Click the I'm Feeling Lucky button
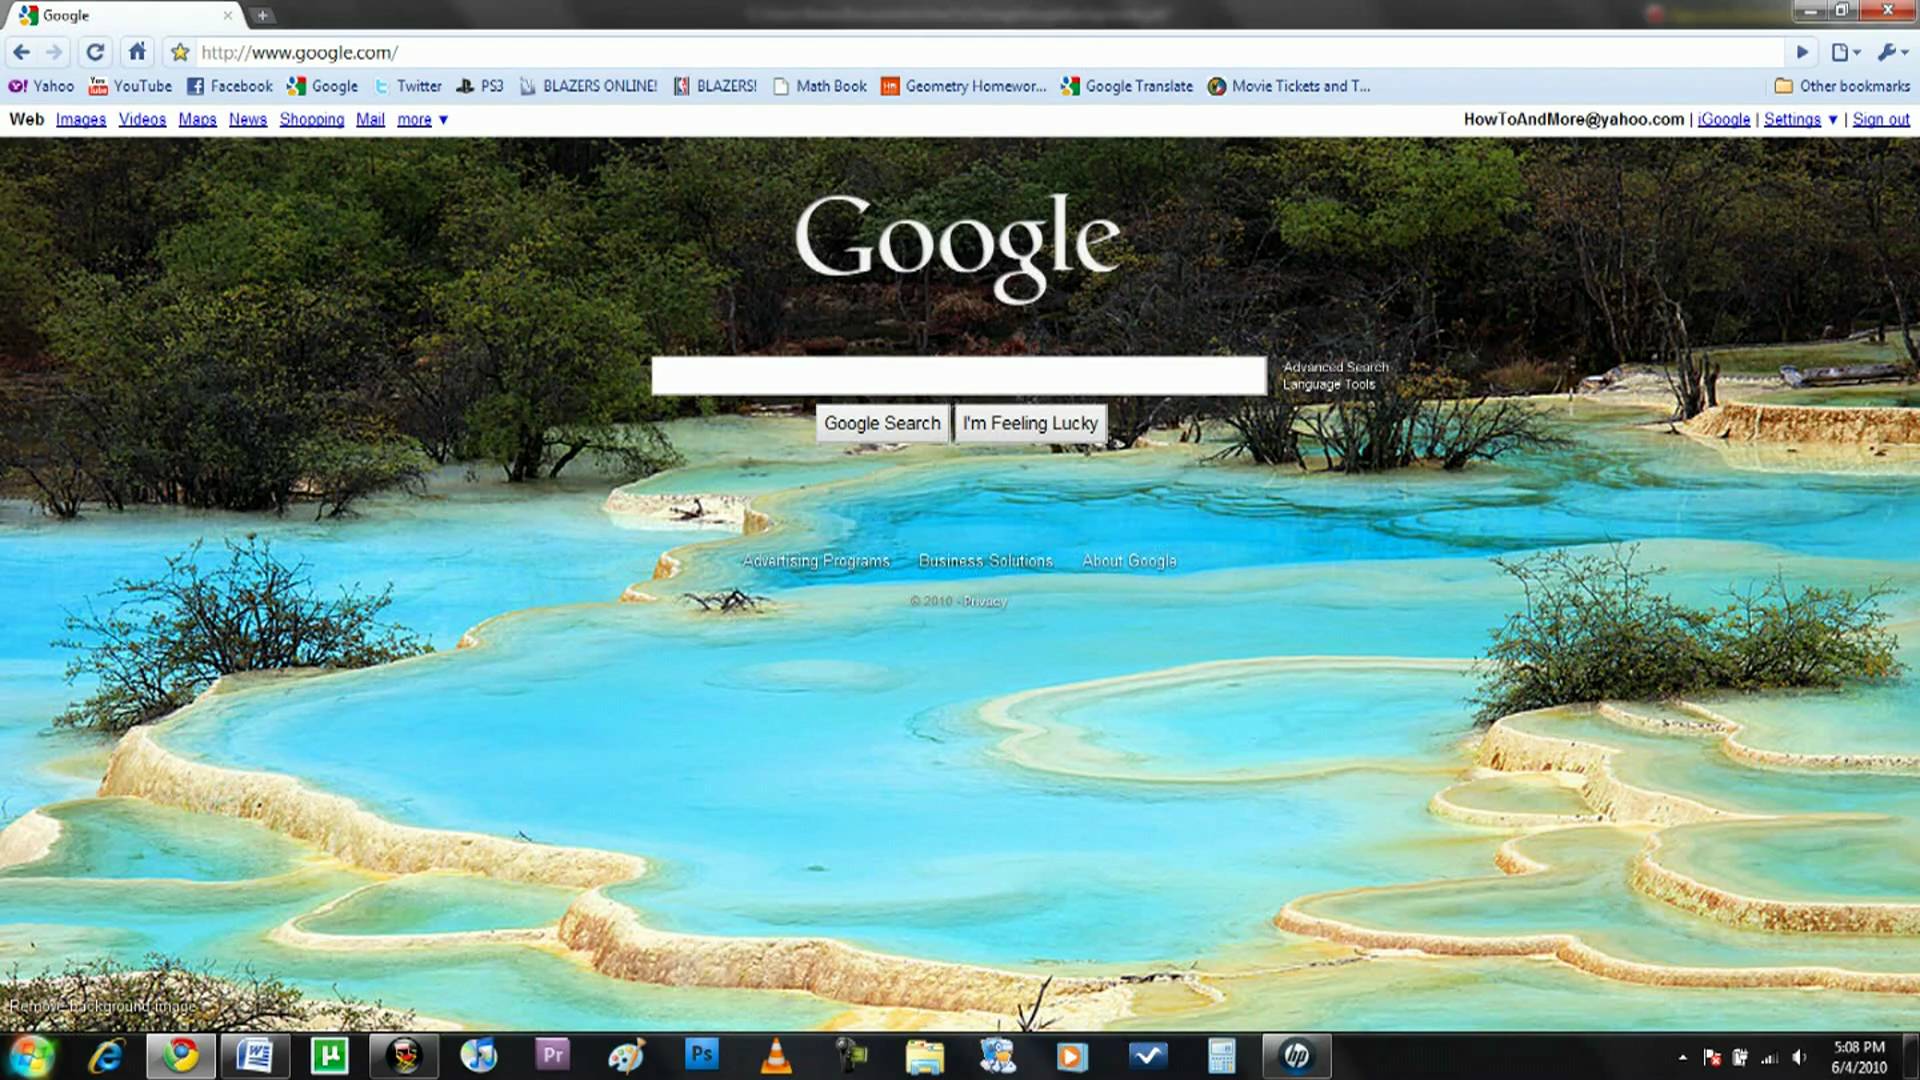 [x=1030, y=422]
